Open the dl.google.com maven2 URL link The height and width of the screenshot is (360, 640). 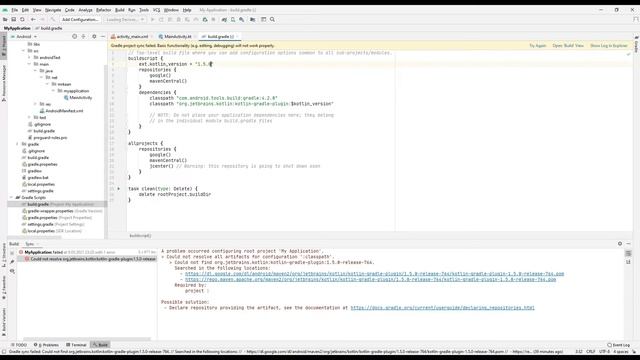(374, 274)
